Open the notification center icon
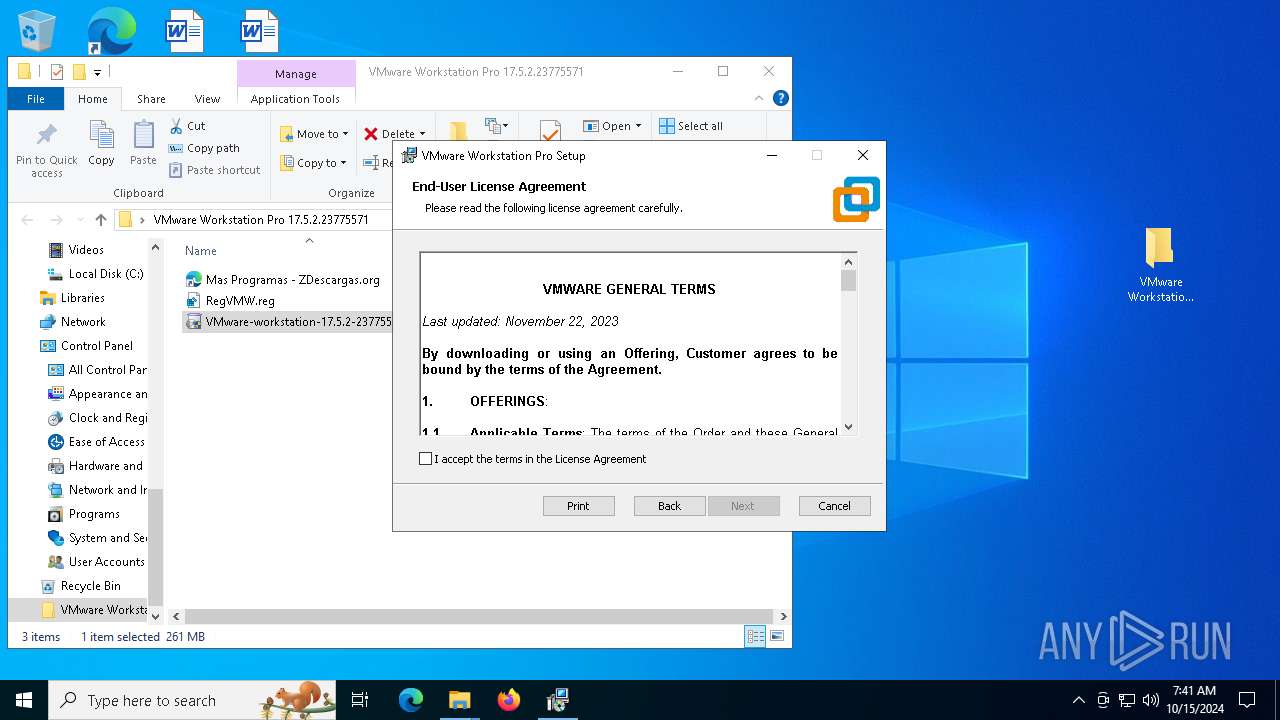 (1247, 700)
